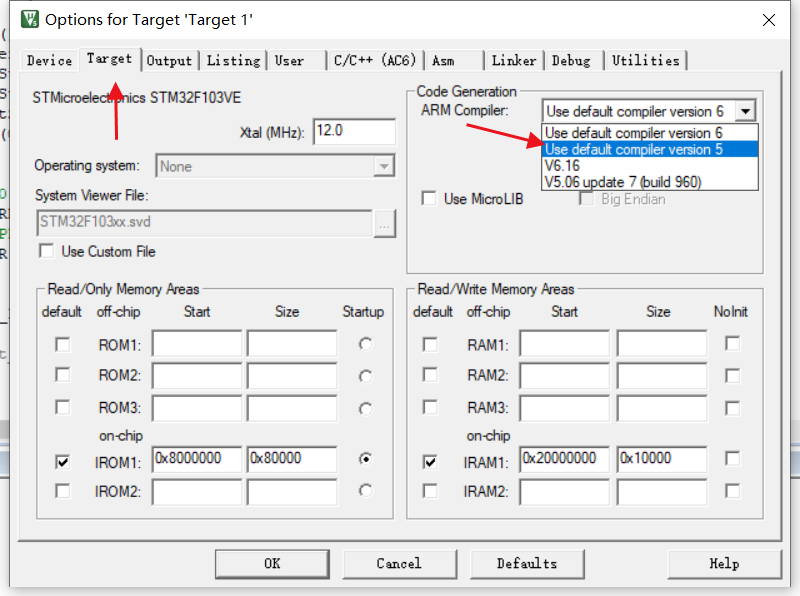
Task: Collapse the ARM Compiler dropdown arrow
Action: click(x=745, y=111)
